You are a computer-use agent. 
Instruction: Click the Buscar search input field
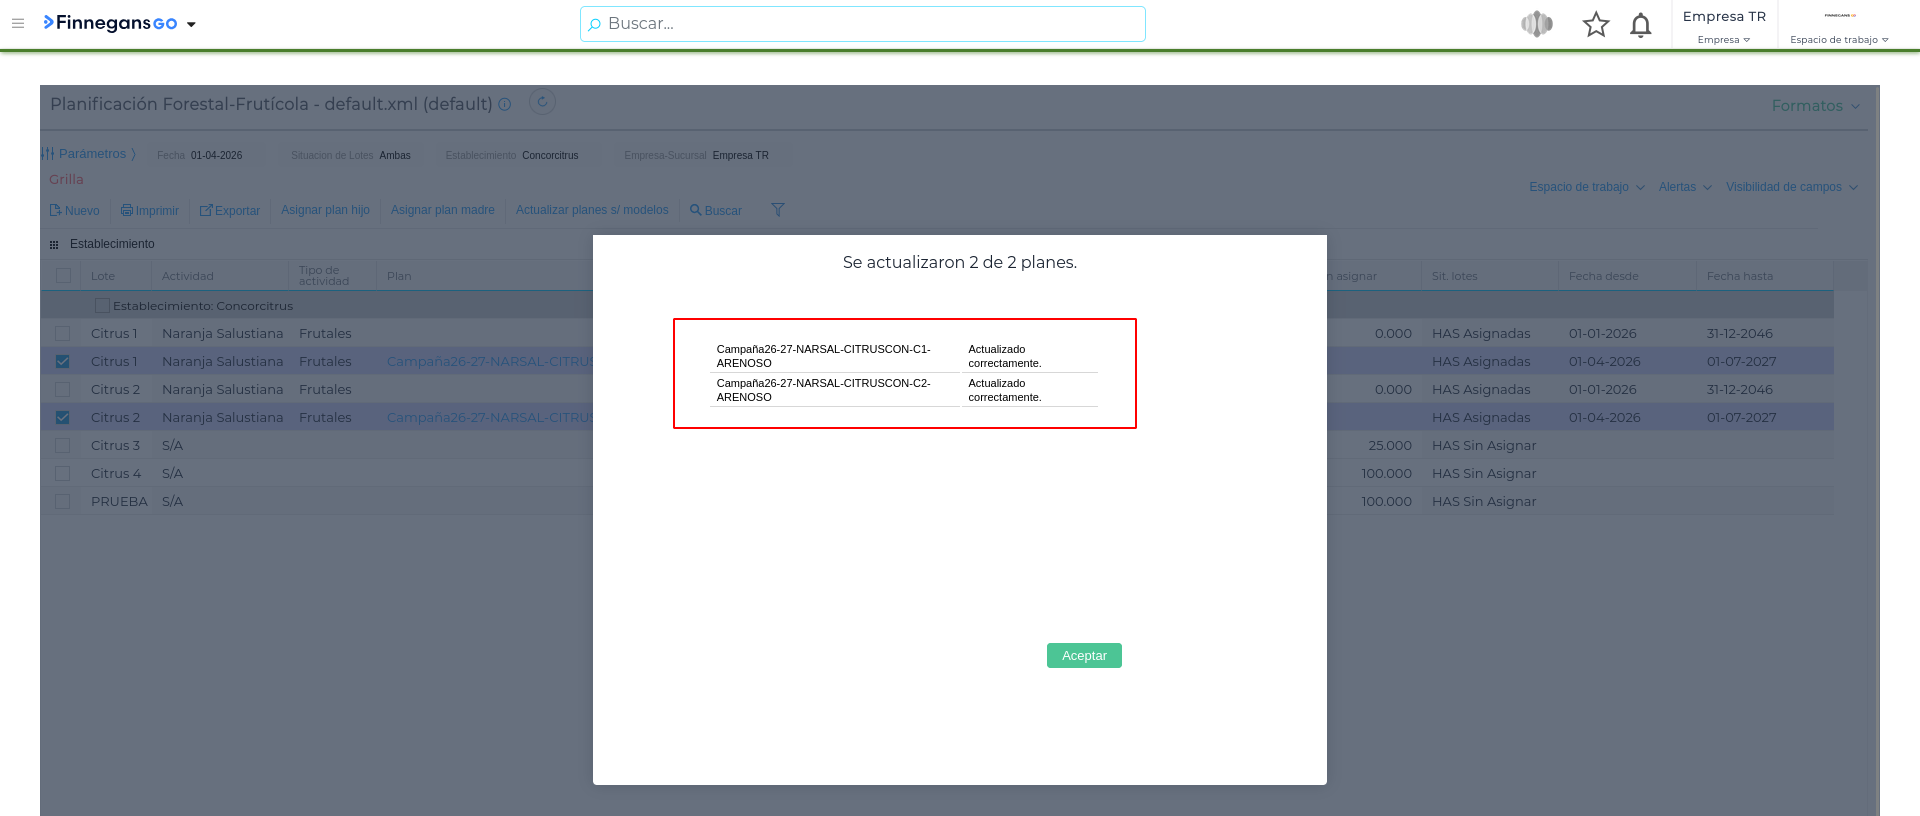(862, 24)
